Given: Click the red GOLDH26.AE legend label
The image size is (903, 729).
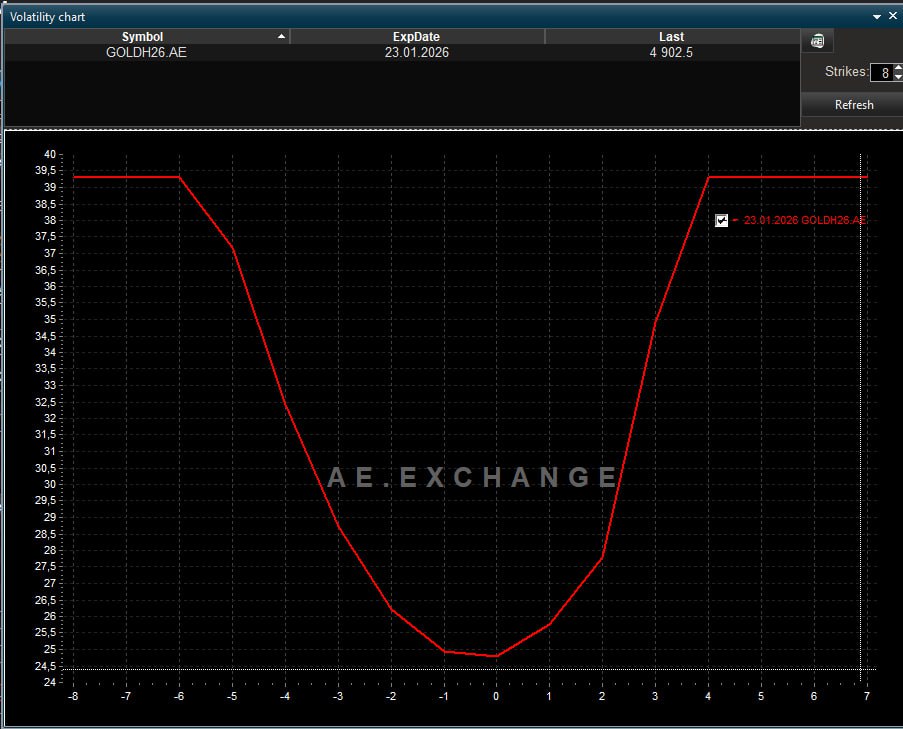Looking at the screenshot, I should [x=804, y=220].
